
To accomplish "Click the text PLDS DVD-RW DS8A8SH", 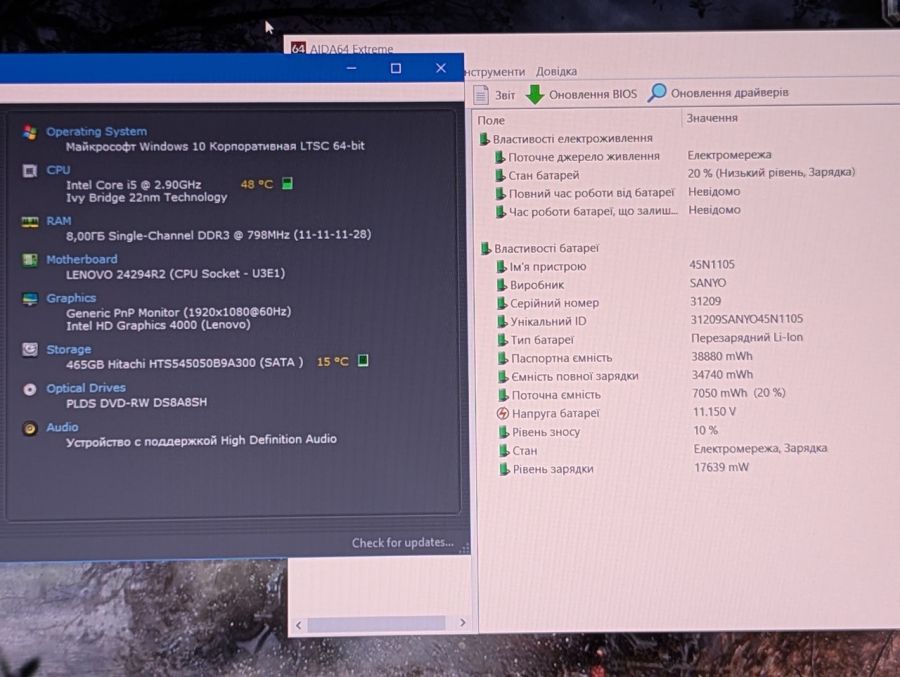I will pyautogui.click(x=137, y=403).
